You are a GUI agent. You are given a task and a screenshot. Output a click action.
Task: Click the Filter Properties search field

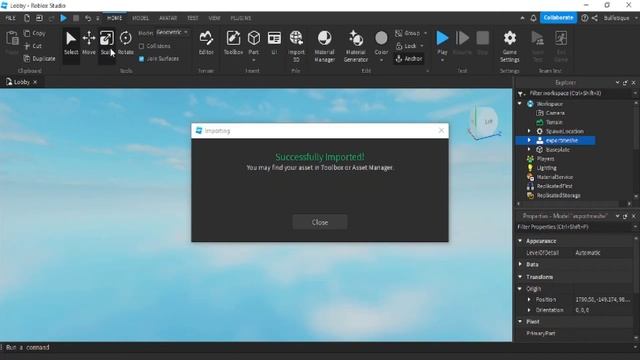click(x=574, y=227)
